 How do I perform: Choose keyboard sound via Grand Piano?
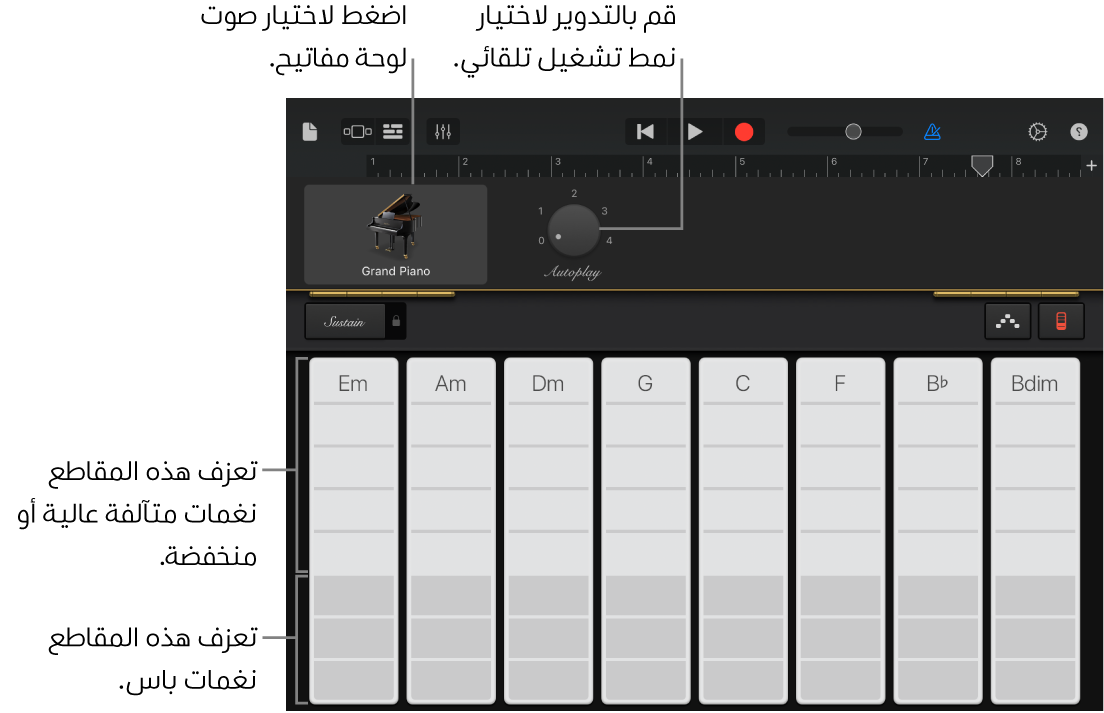tap(396, 234)
